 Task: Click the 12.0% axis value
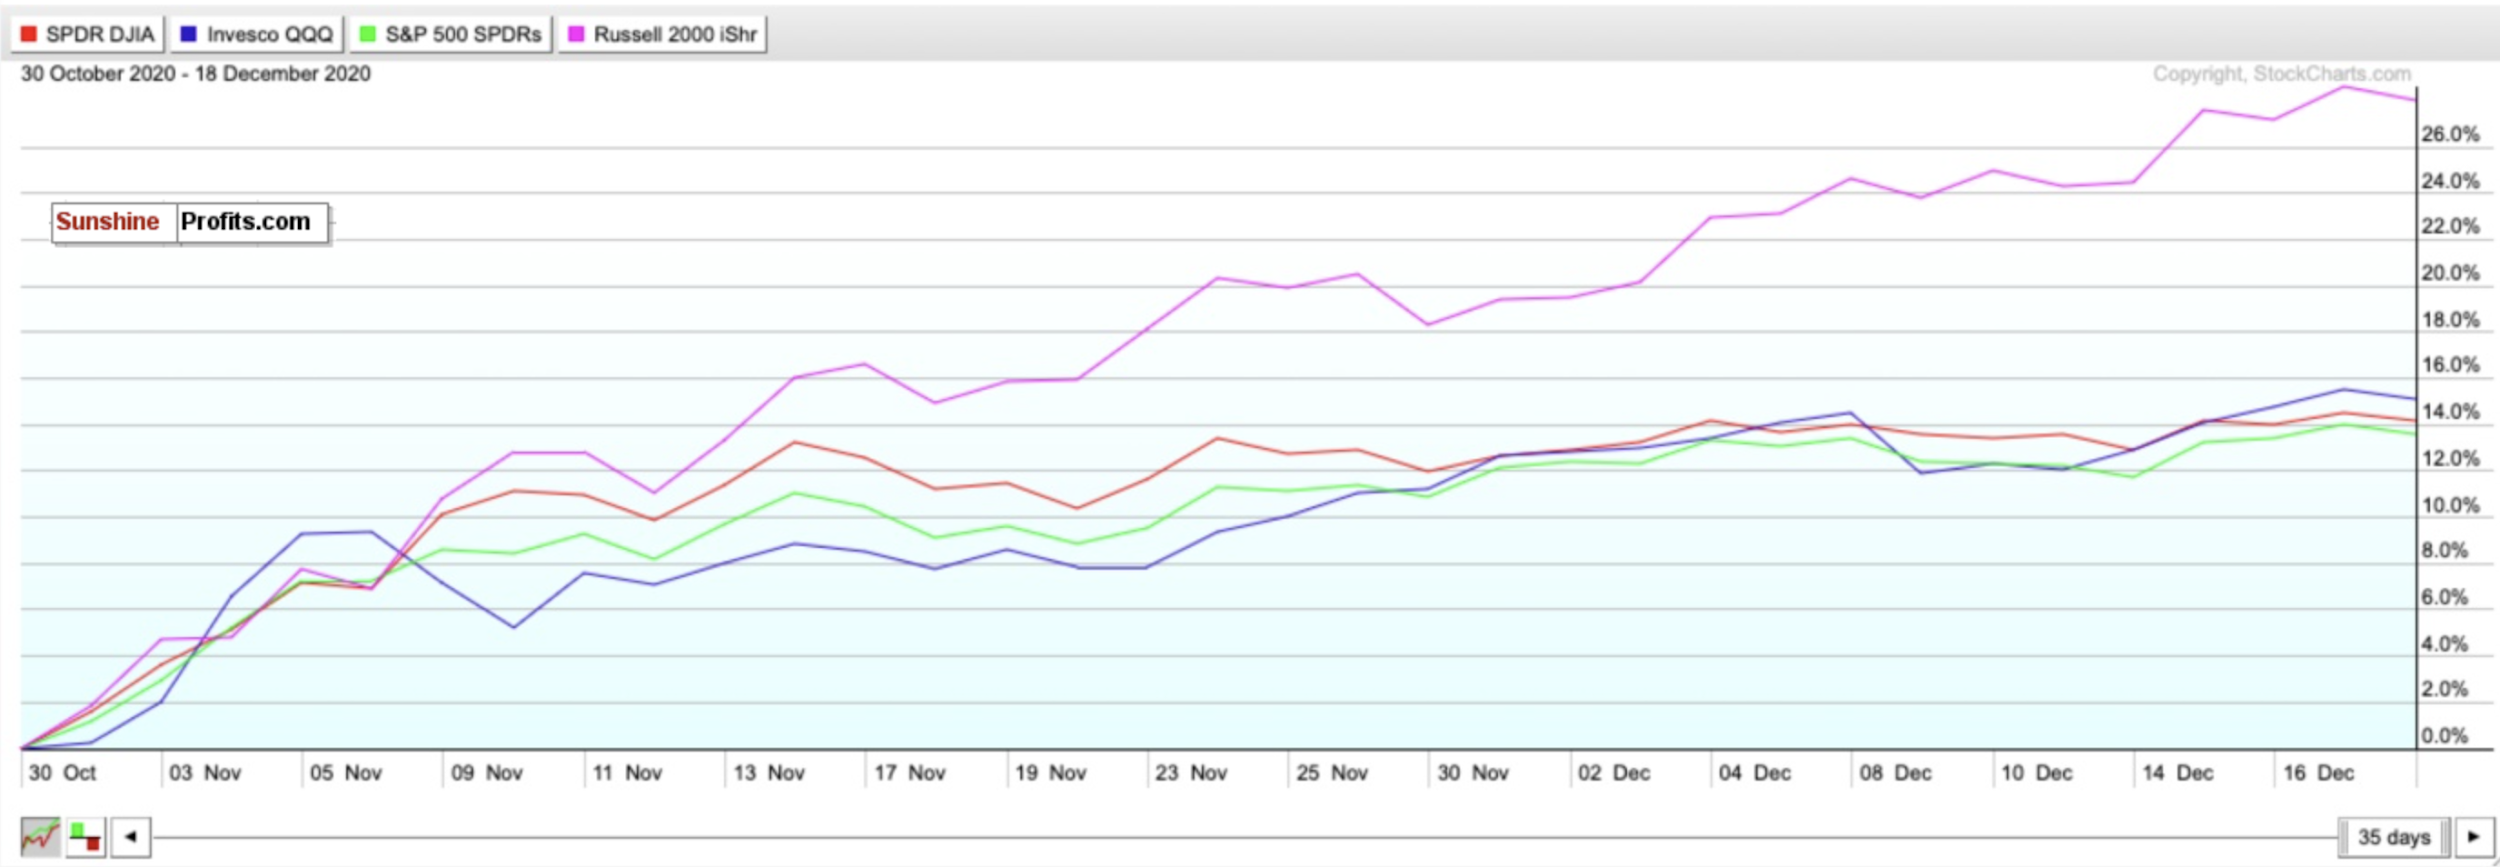2451,459
